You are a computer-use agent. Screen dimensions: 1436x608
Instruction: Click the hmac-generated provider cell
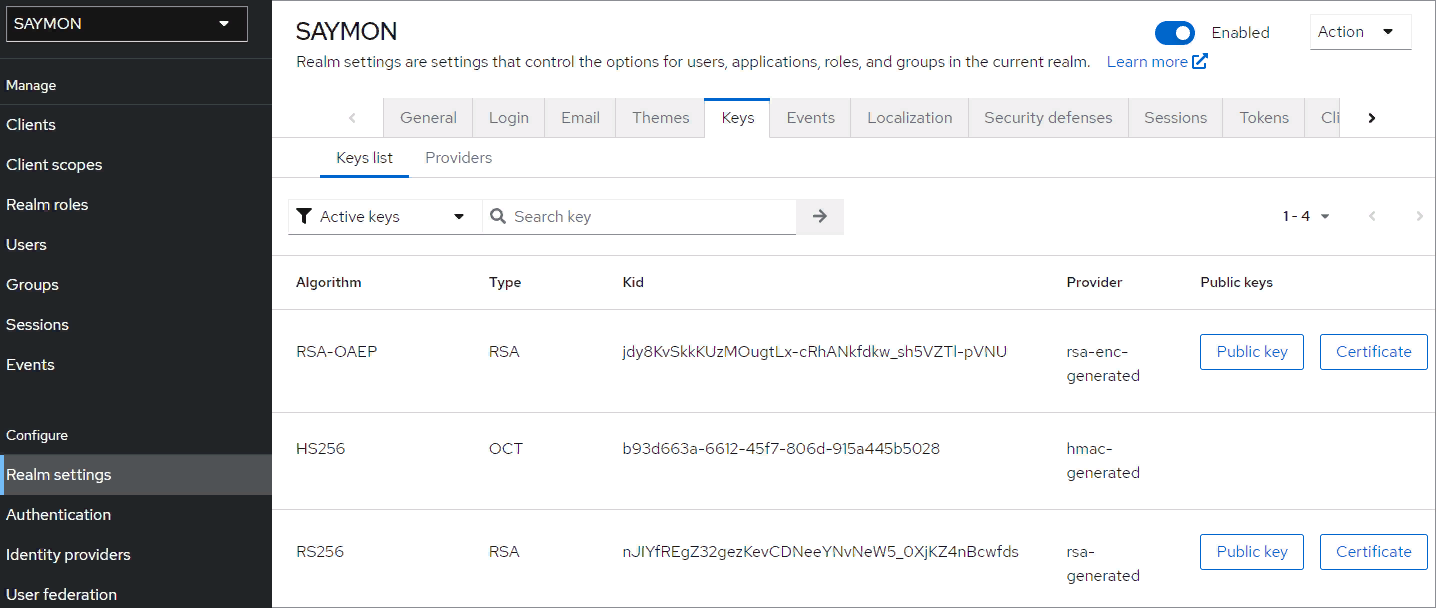point(1103,461)
